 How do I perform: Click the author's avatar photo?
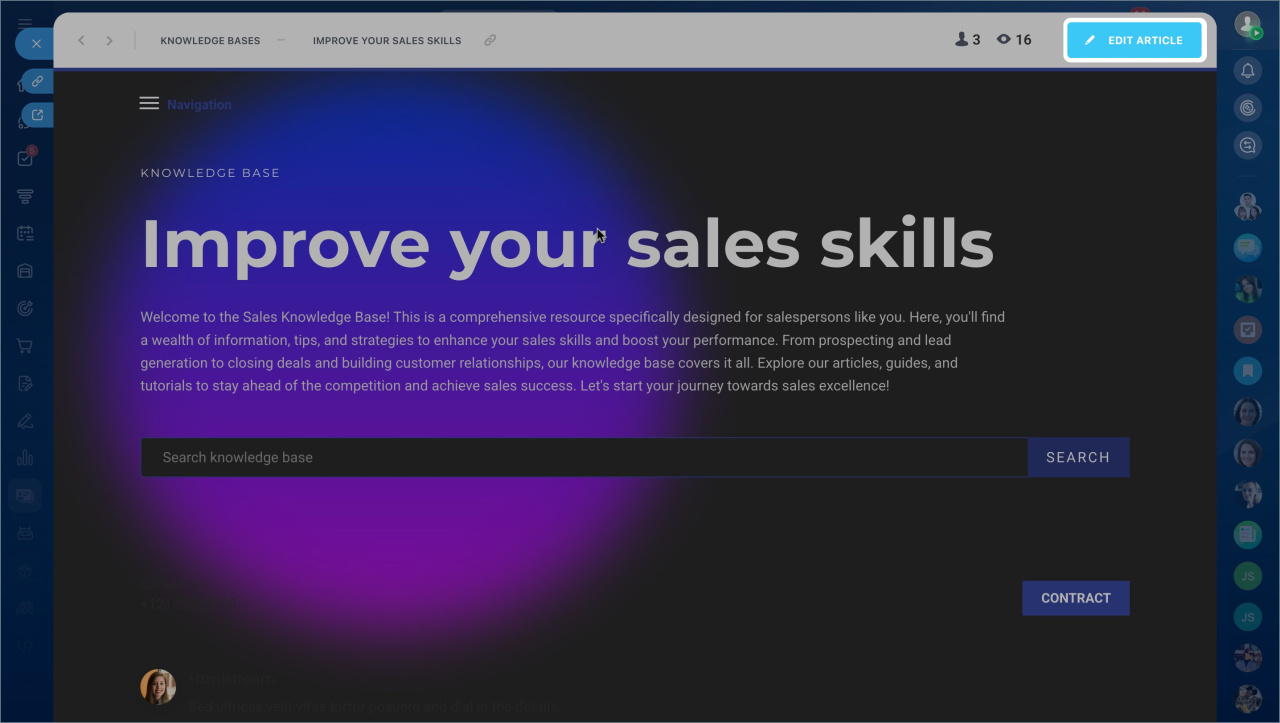click(158, 687)
